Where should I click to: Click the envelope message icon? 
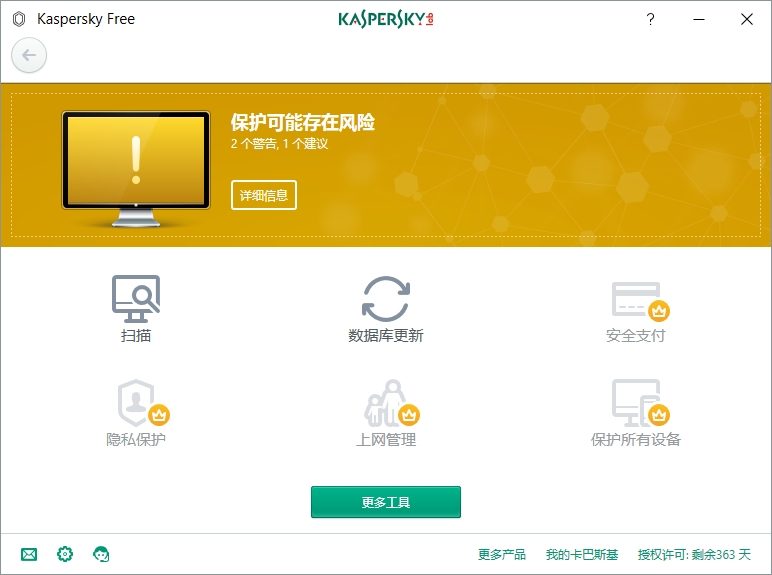tap(29, 554)
